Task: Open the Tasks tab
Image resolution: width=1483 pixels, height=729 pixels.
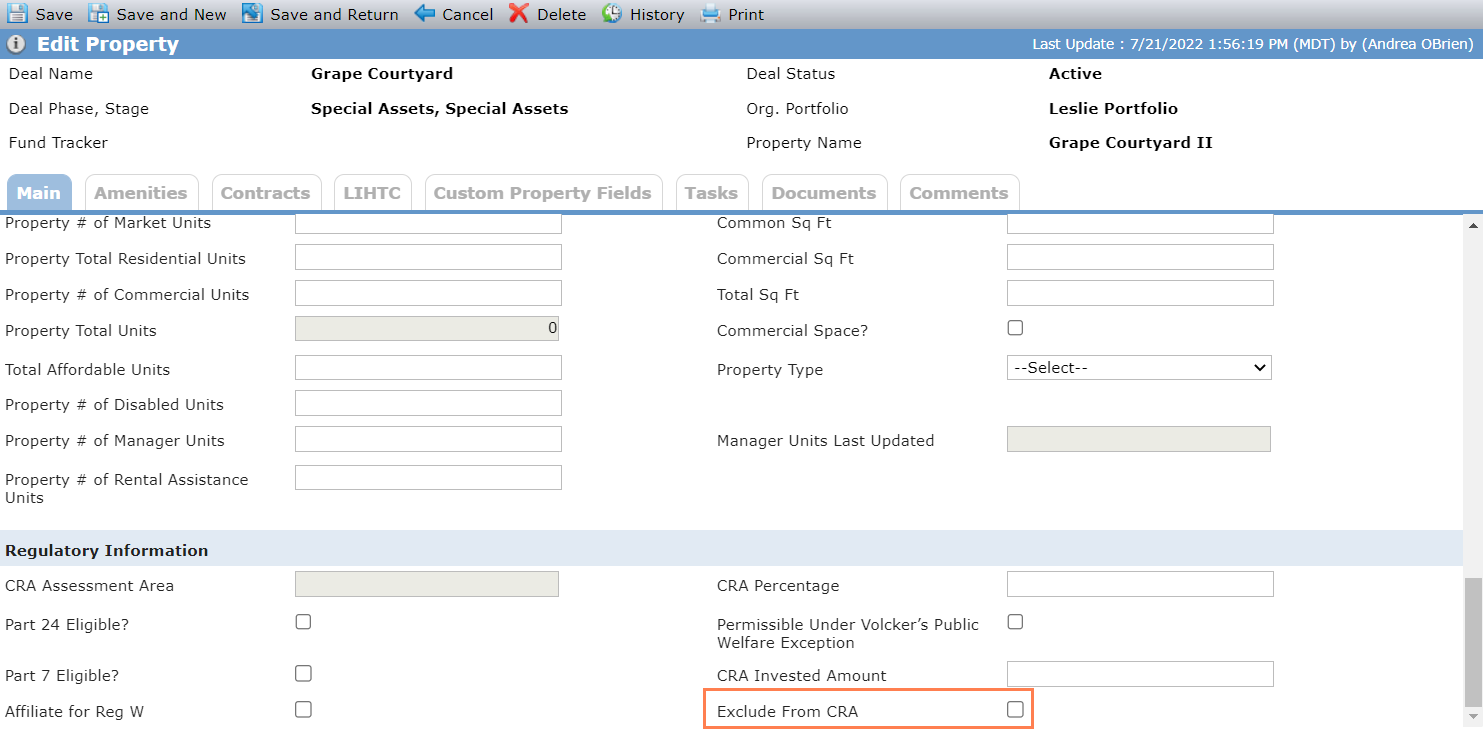Action: 711,193
